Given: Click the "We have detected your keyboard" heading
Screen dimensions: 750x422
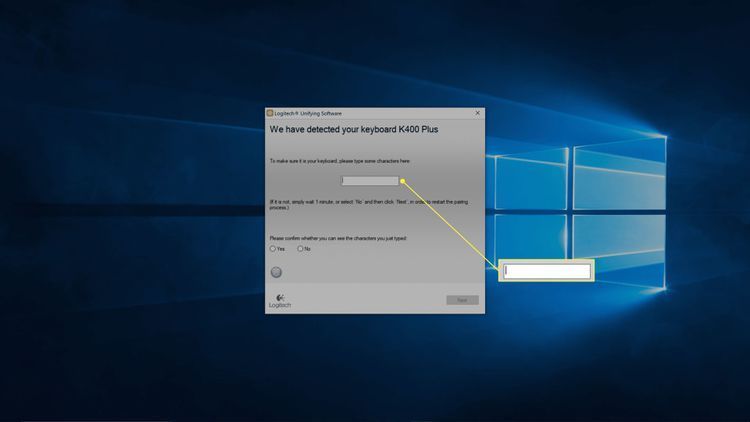Looking at the screenshot, I should pos(354,130).
